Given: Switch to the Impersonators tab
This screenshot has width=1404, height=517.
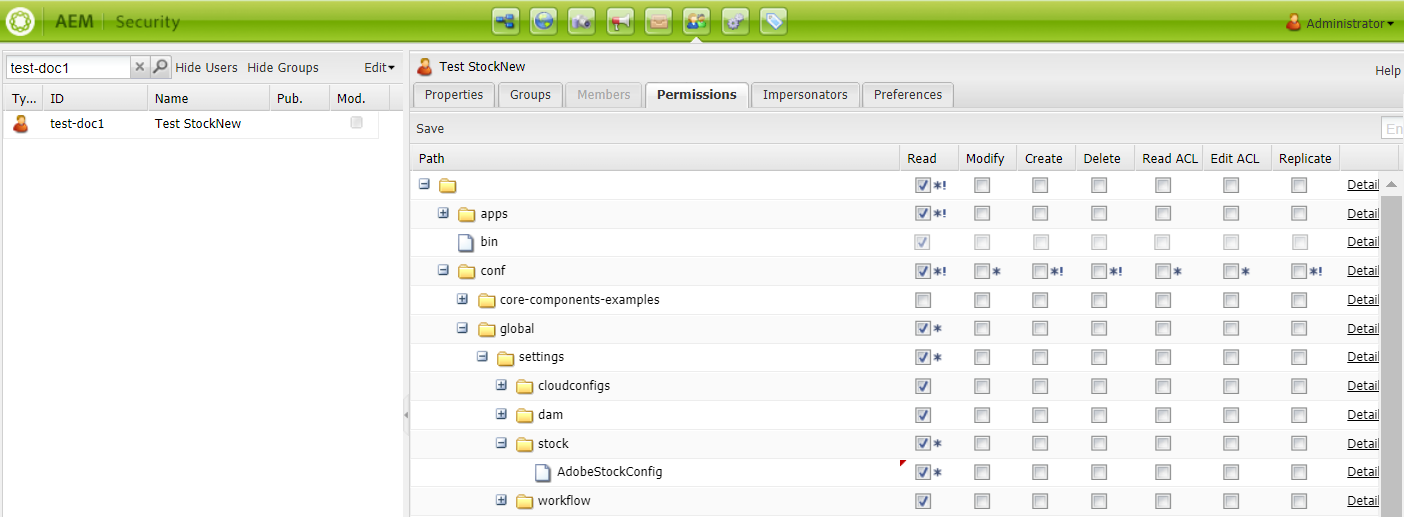Looking at the screenshot, I should coord(805,95).
